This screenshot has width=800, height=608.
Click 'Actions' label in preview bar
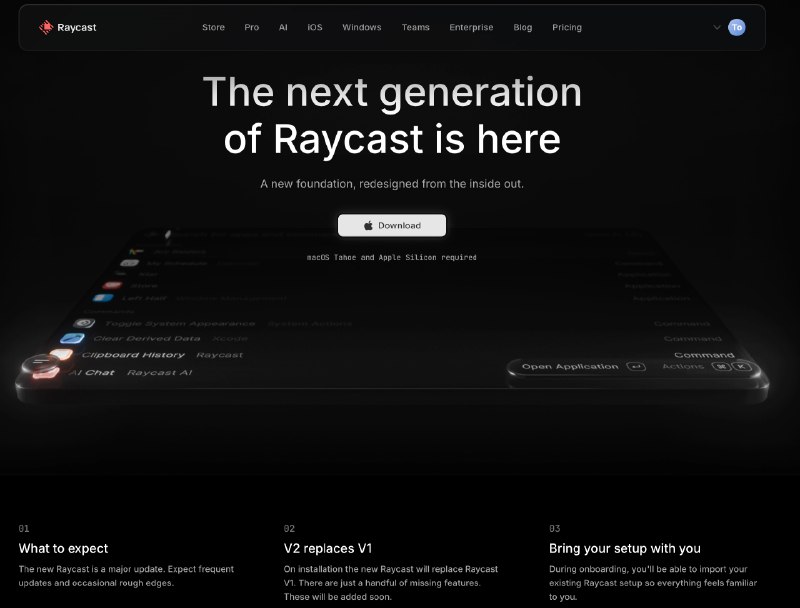click(x=683, y=366)
